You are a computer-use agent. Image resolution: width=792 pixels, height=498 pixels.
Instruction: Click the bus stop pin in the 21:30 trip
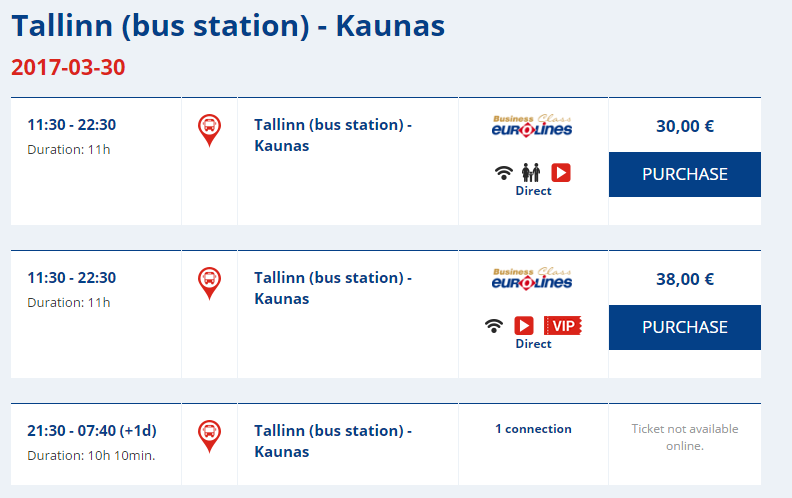pos(209,436)
